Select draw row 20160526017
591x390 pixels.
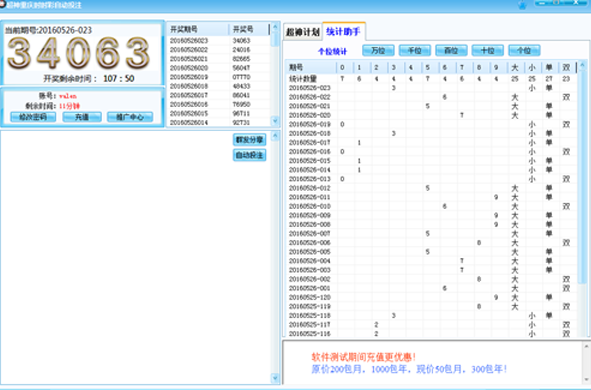tap(219, 95)
